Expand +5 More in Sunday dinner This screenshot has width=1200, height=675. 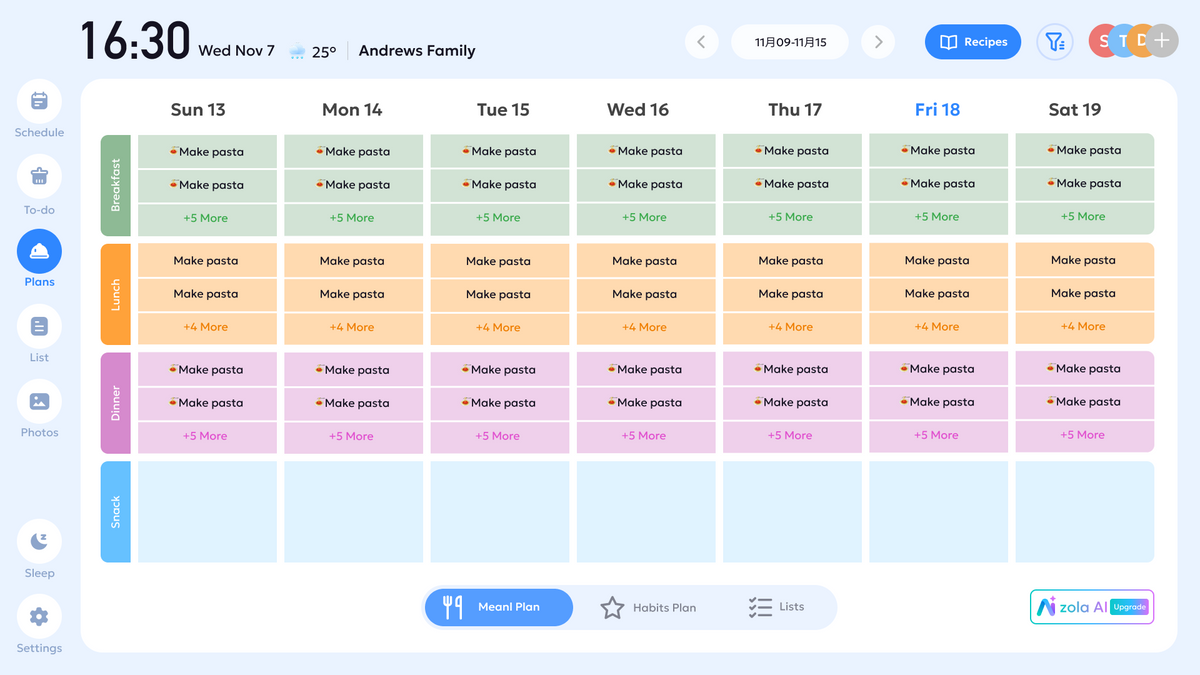tap(206, 436)
